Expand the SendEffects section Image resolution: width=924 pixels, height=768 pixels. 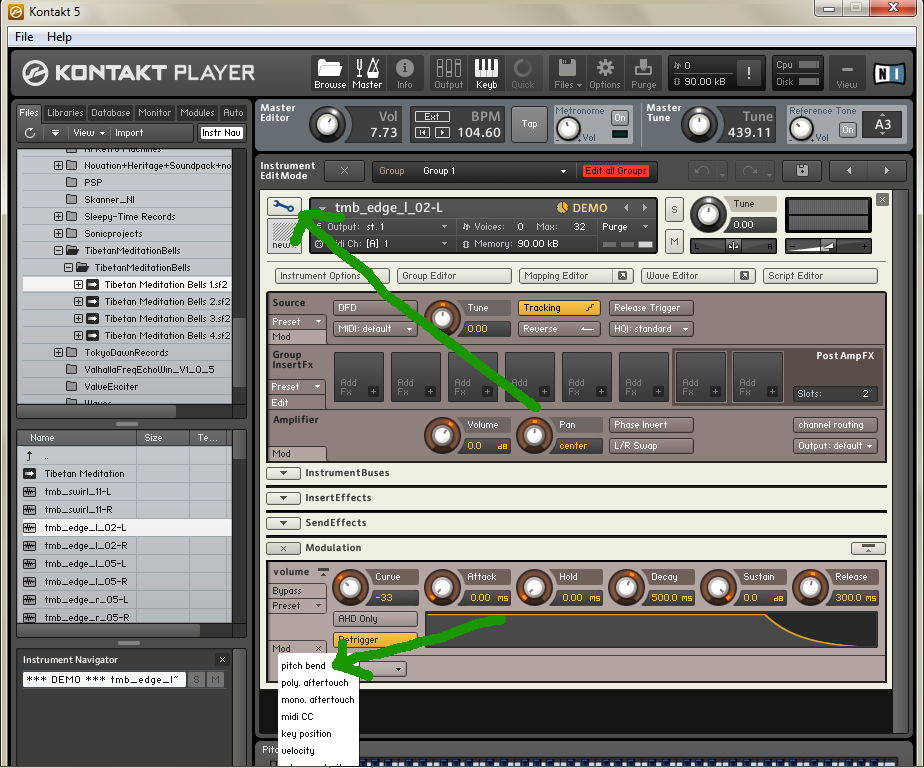[x=283, y=523]
